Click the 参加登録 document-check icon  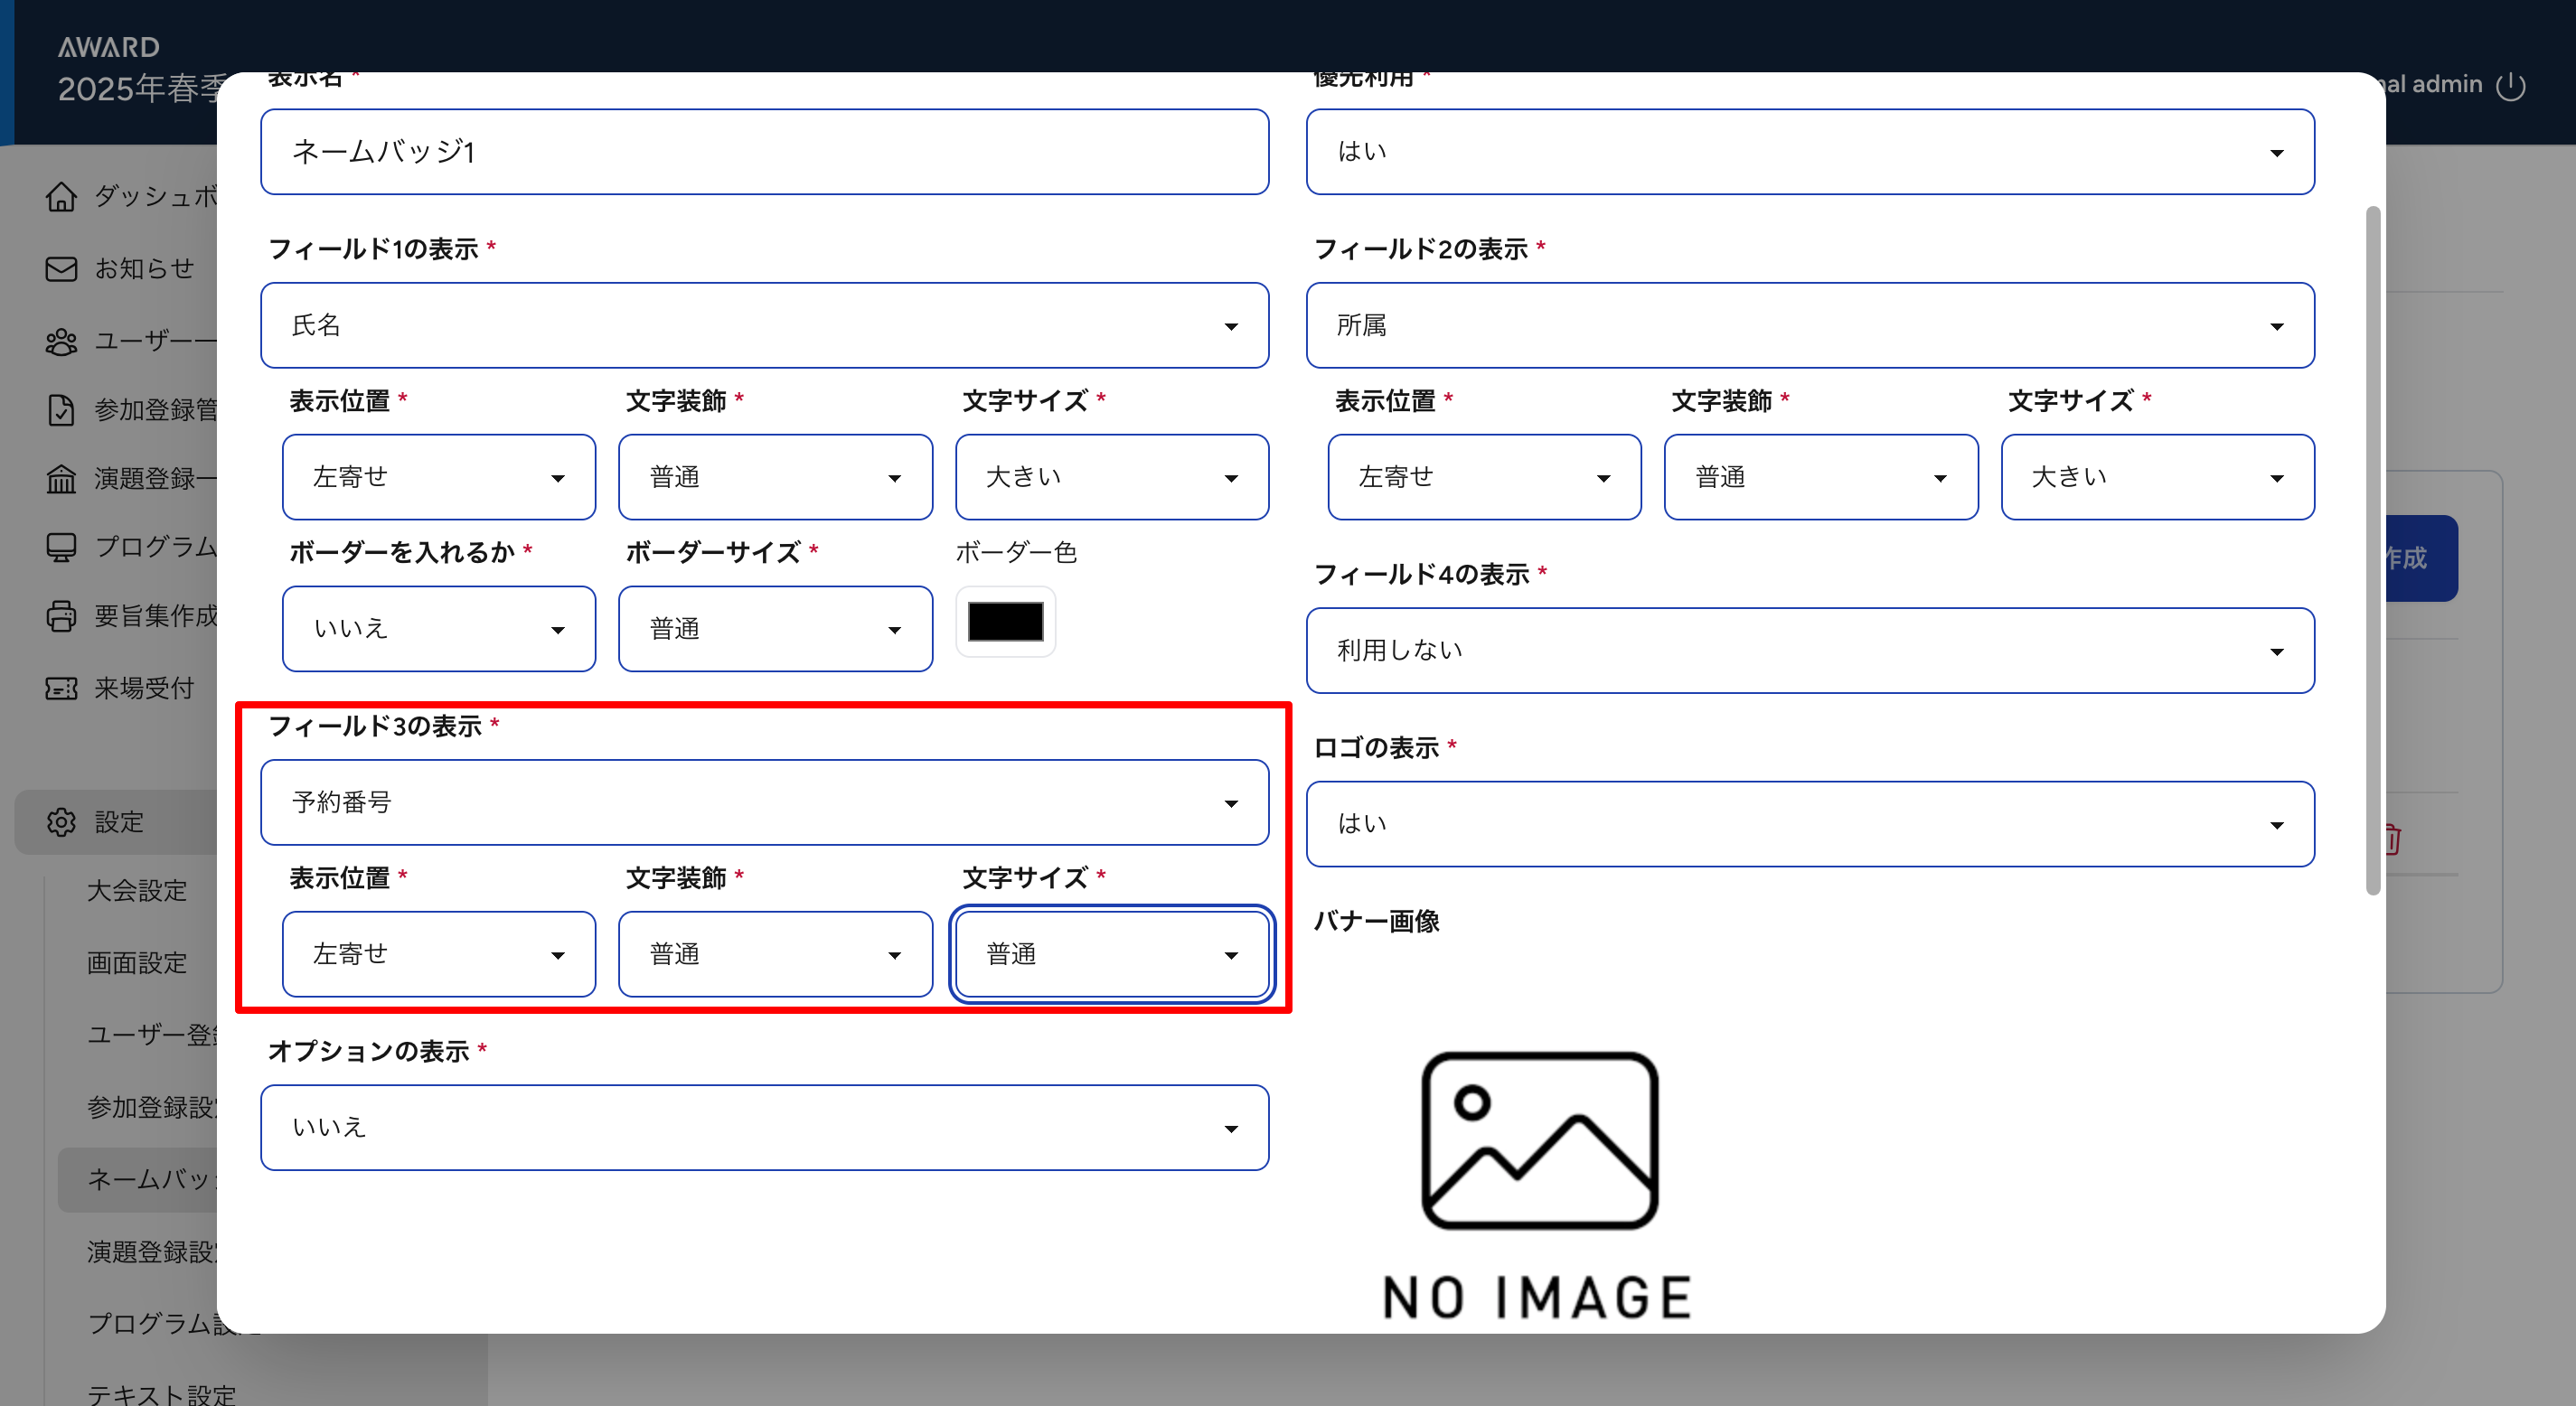coord(61,410)
